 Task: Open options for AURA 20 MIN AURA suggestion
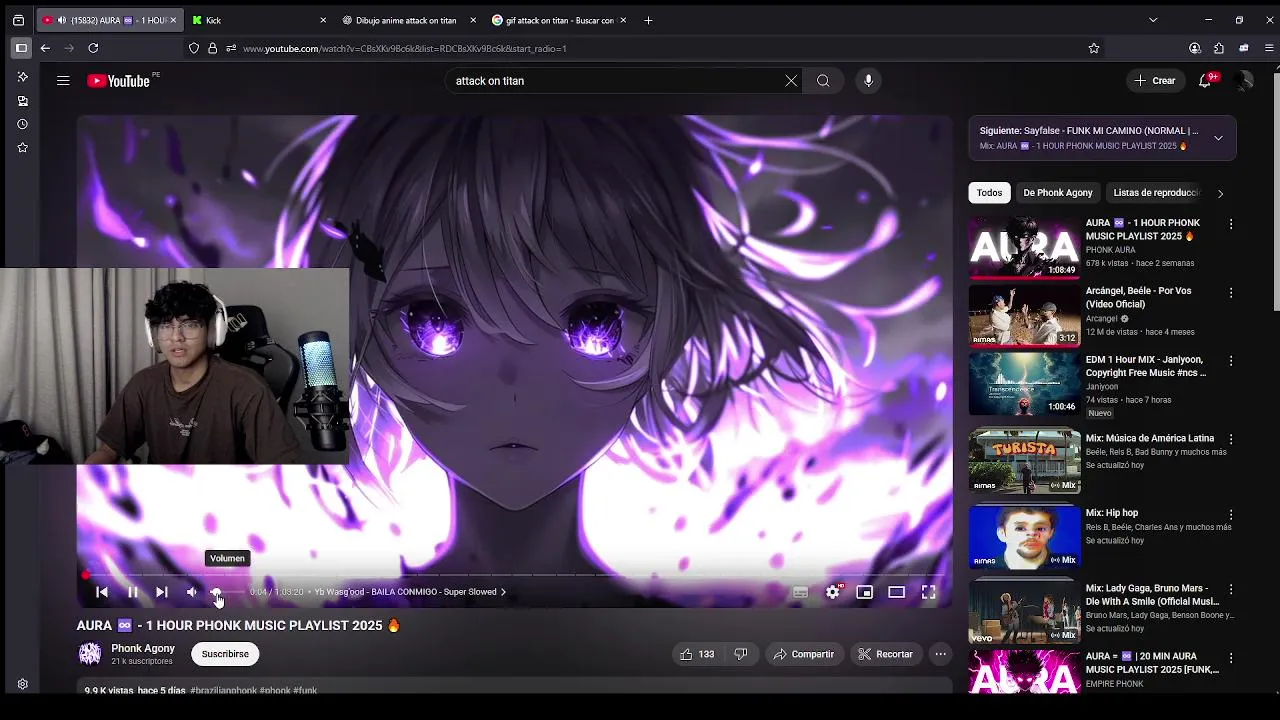pos(1231,658)
